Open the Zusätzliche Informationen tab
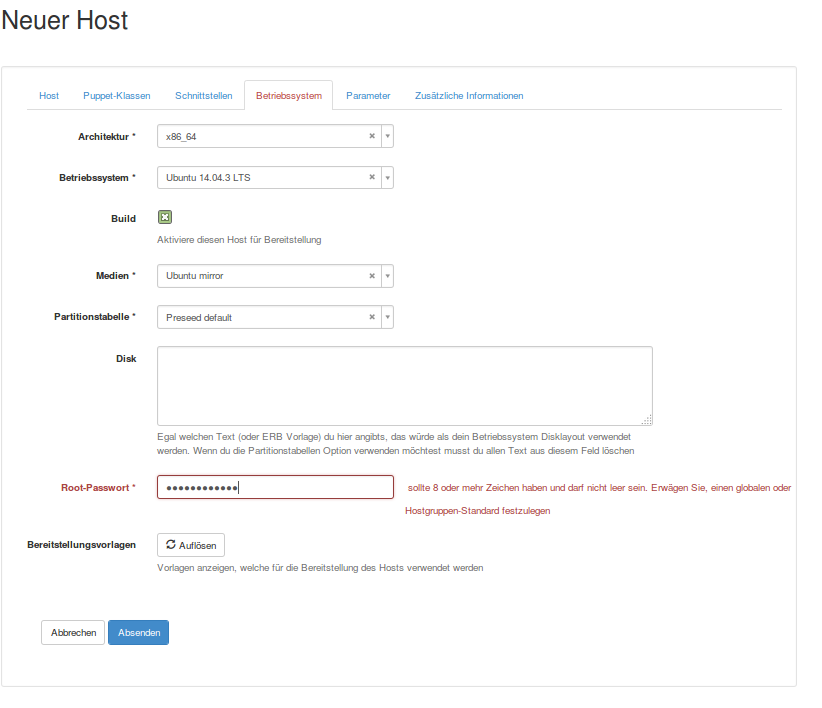 [469, 96]
